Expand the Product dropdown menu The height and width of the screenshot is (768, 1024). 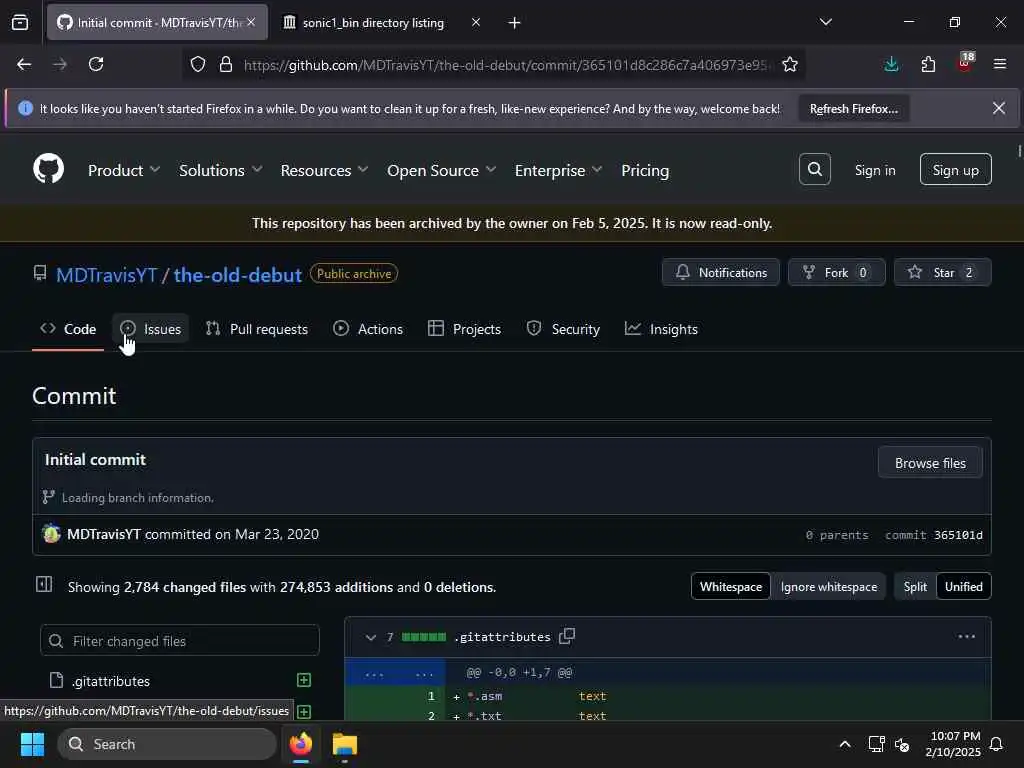[x=123, y=170]
